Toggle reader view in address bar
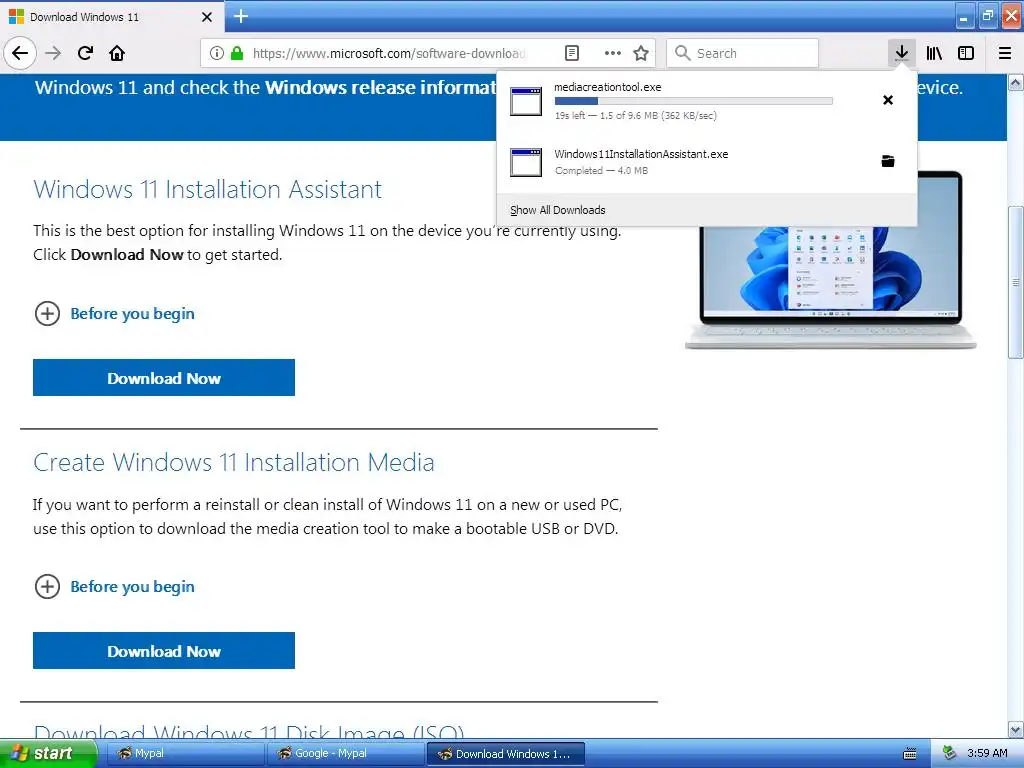The width and height of the screenshot is (1024, 768). 571,53
